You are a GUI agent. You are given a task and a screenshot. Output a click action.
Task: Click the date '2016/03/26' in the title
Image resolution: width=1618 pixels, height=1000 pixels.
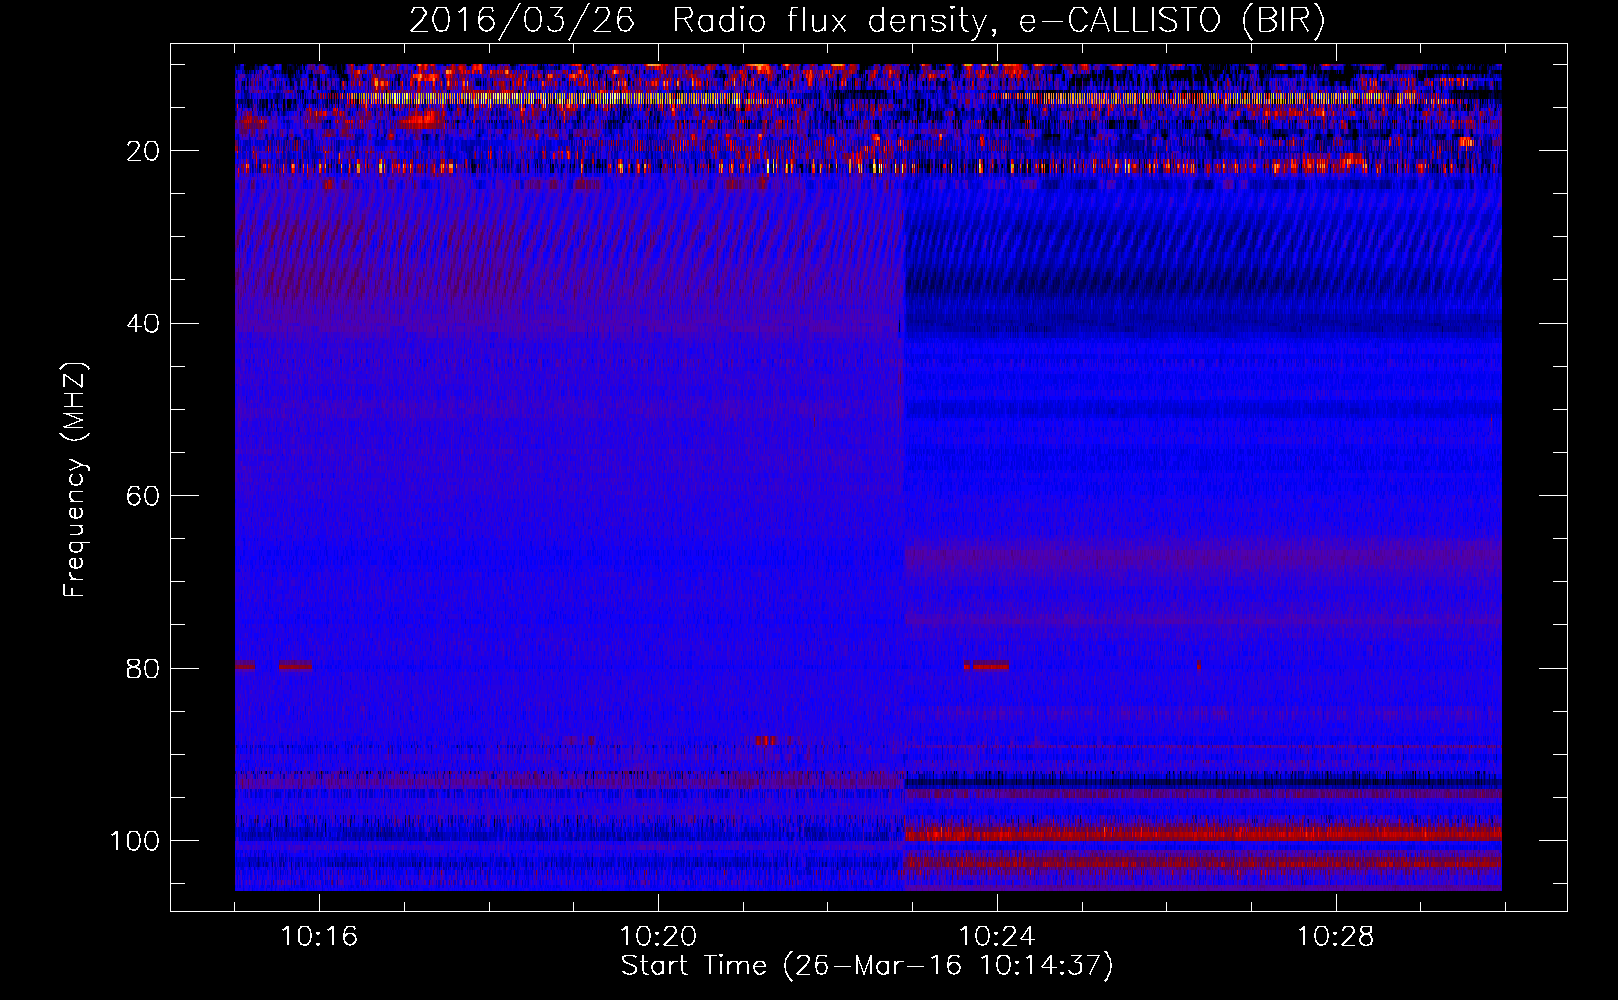[x=521, y=20]
